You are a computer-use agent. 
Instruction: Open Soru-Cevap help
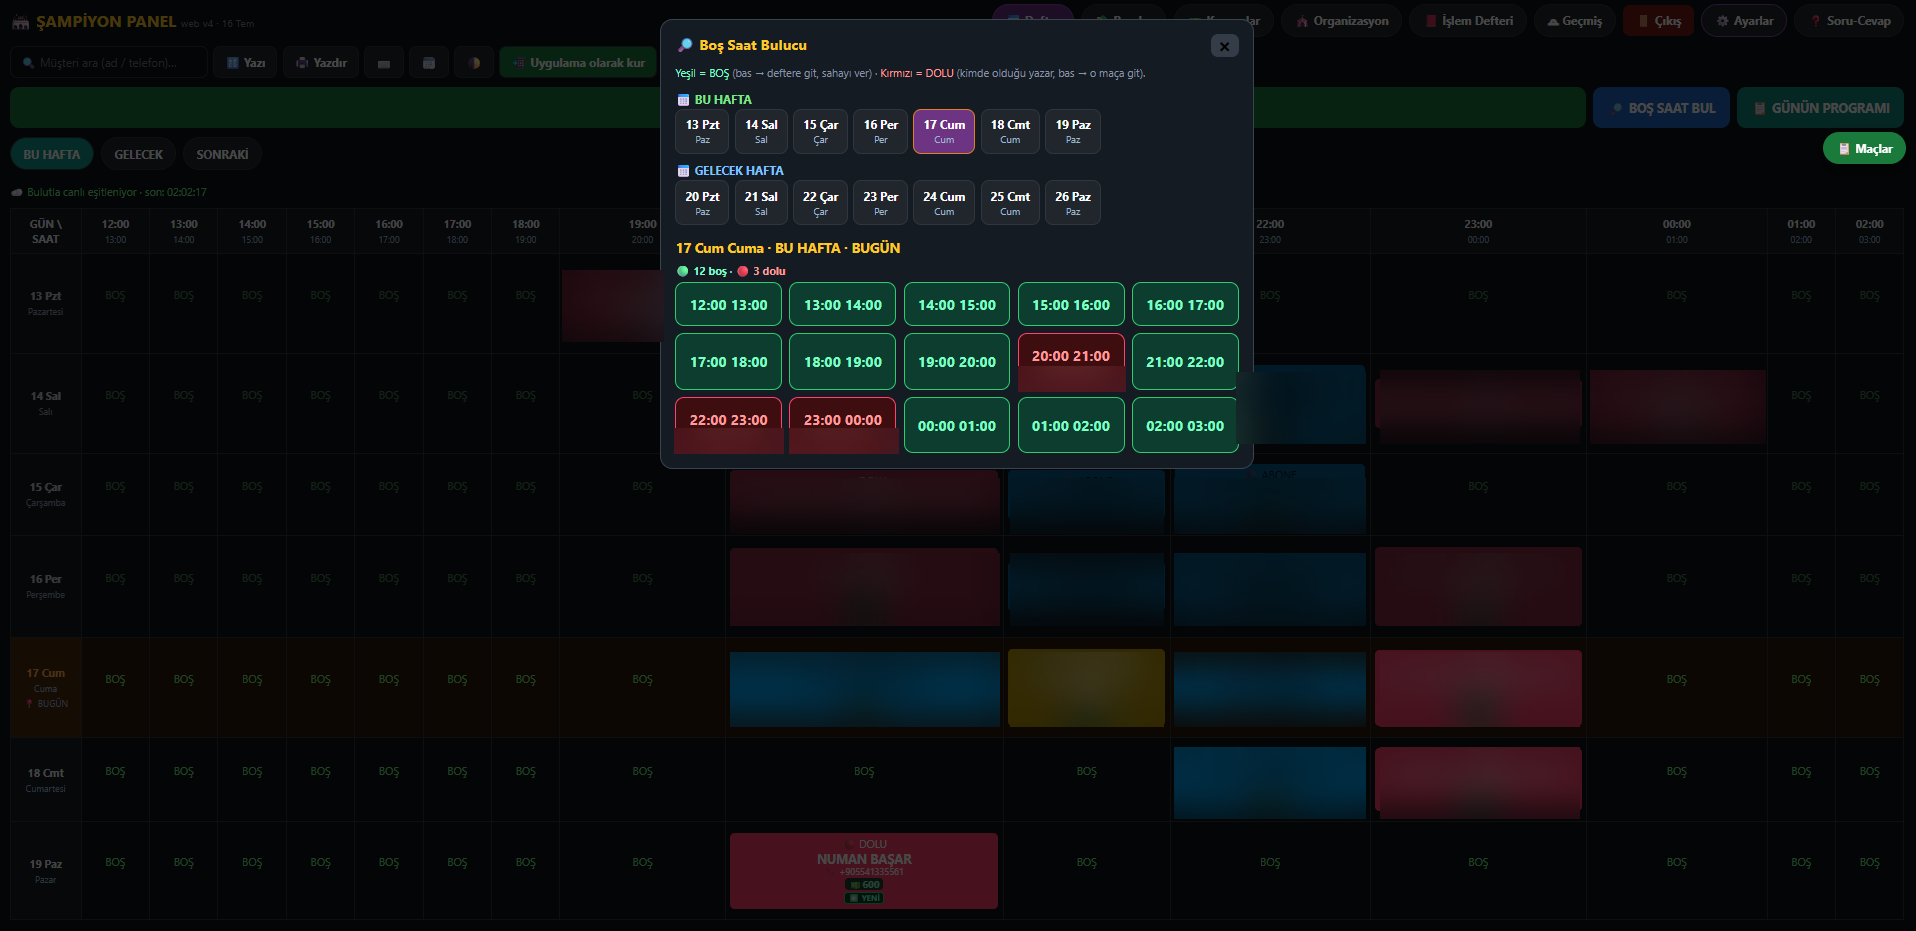click(x=1850, y=21)
